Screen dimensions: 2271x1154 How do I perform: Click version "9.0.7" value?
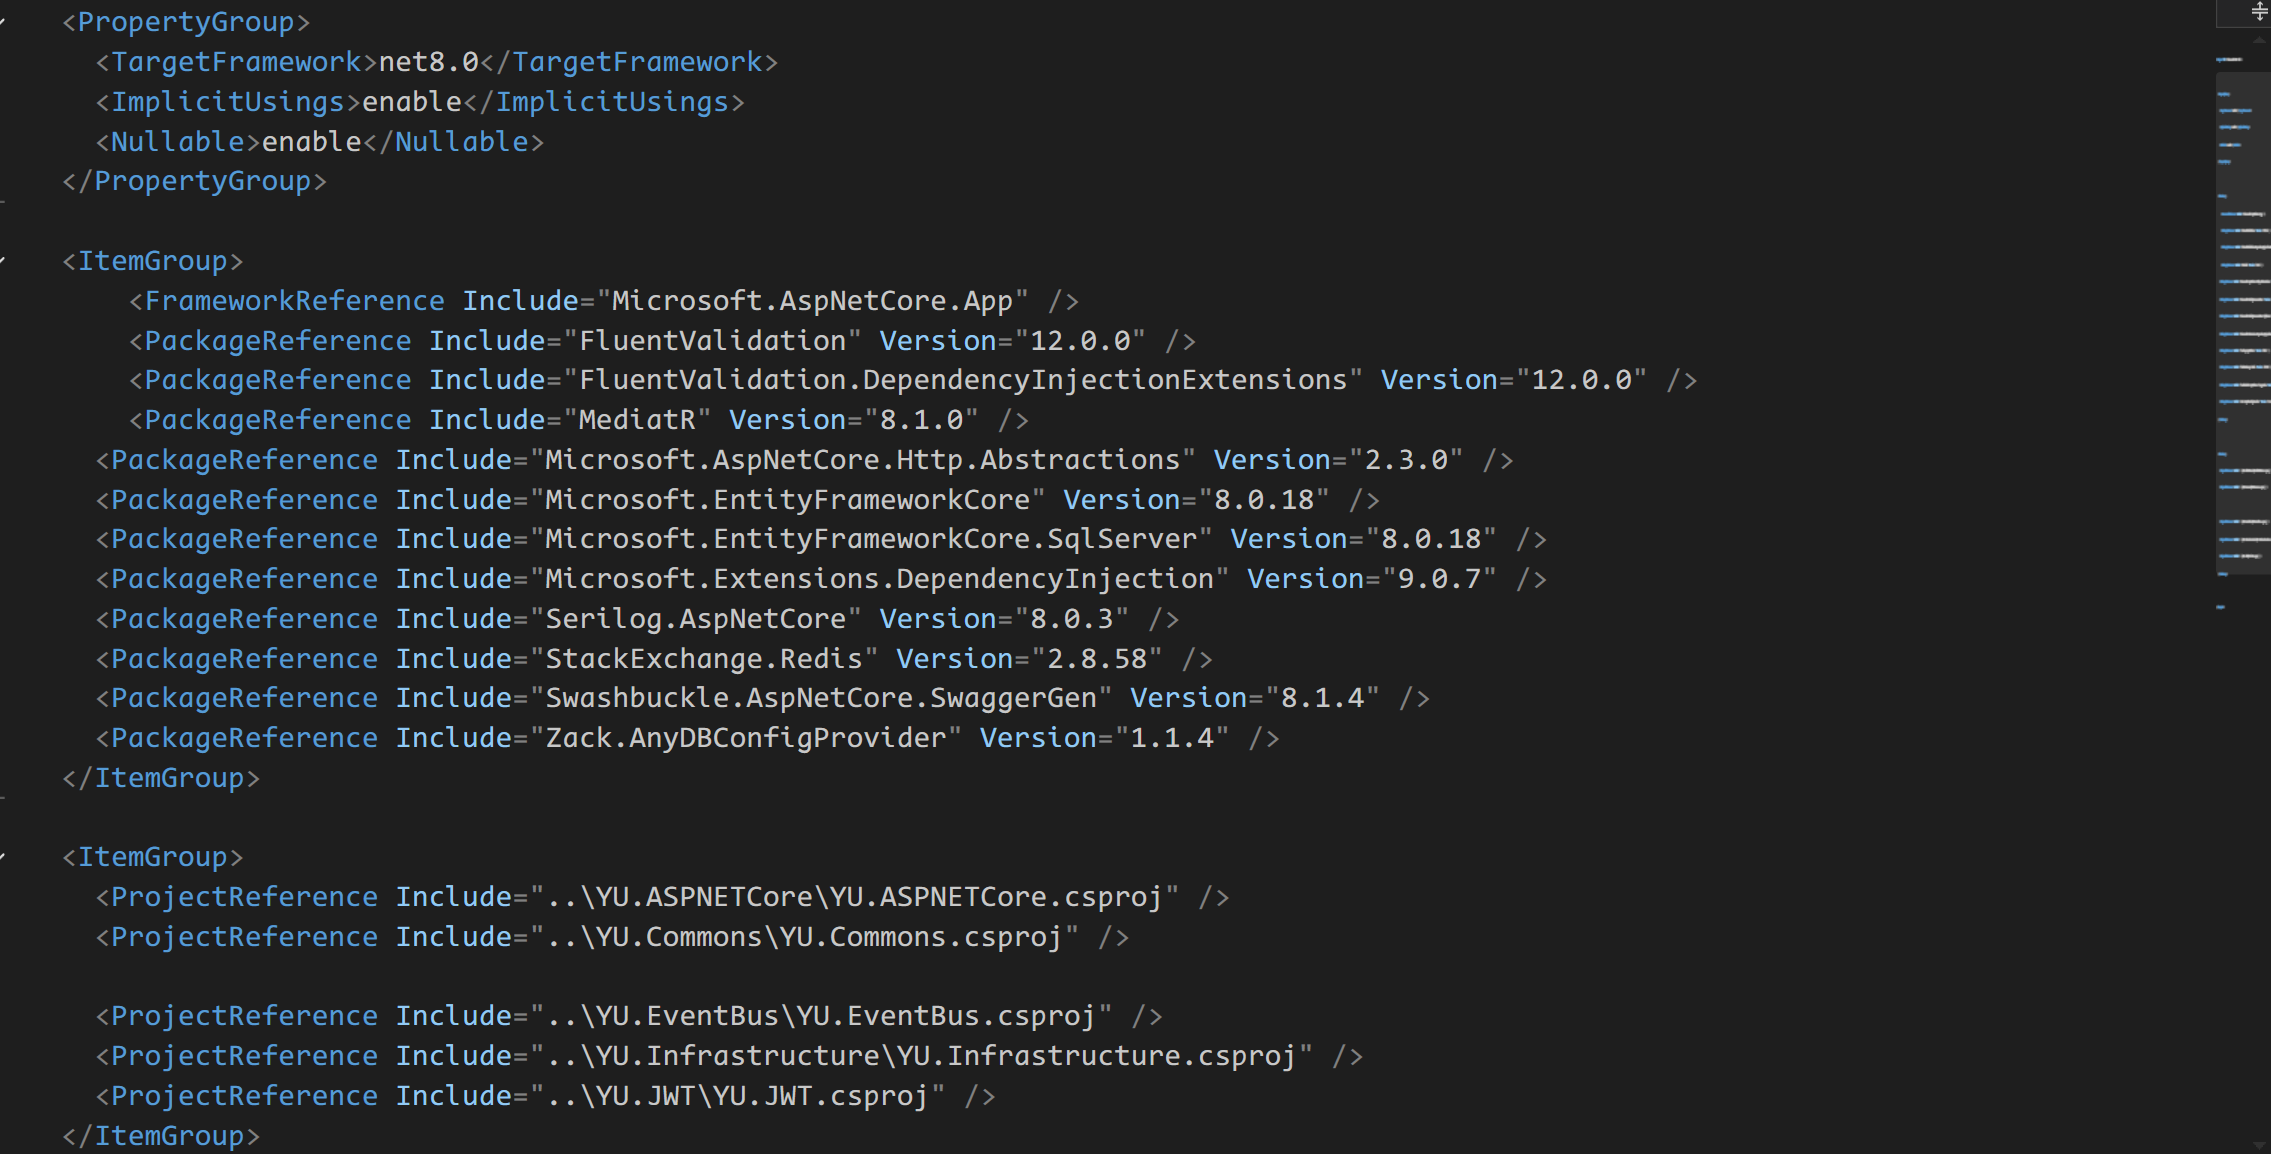[1439, 579]
